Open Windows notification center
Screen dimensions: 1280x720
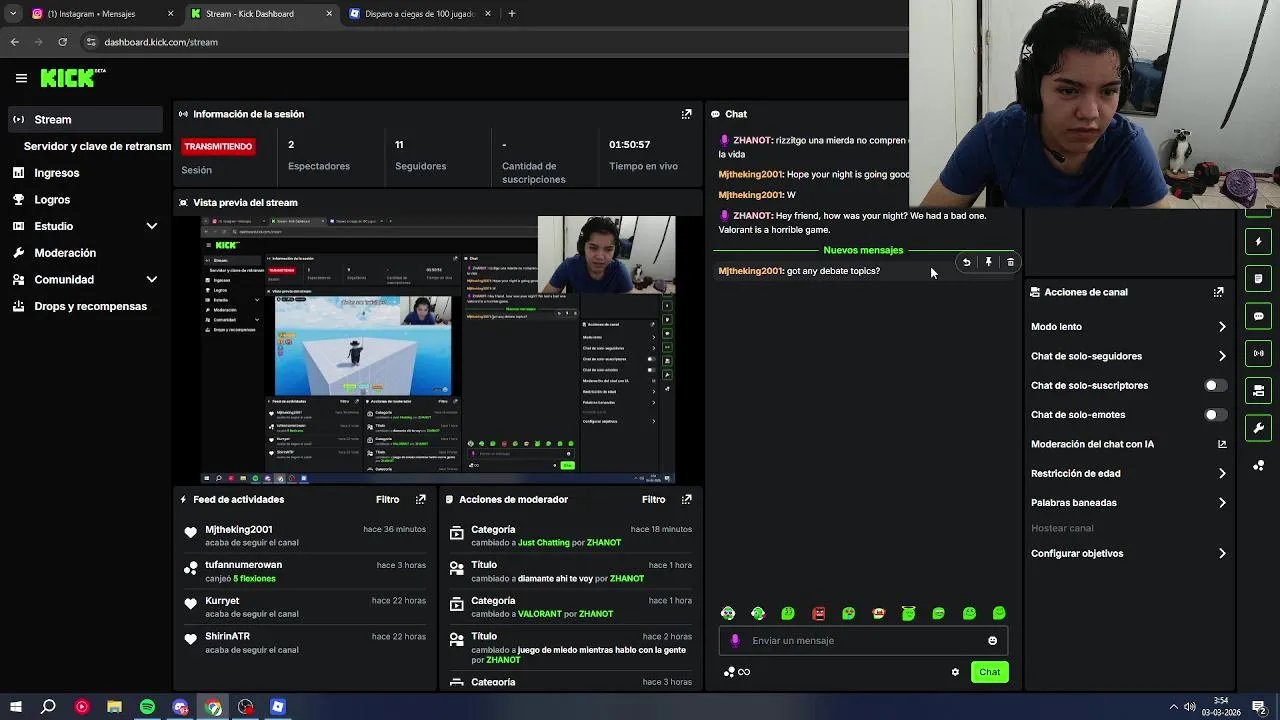pyautogui.click(x=1258, y=707)
